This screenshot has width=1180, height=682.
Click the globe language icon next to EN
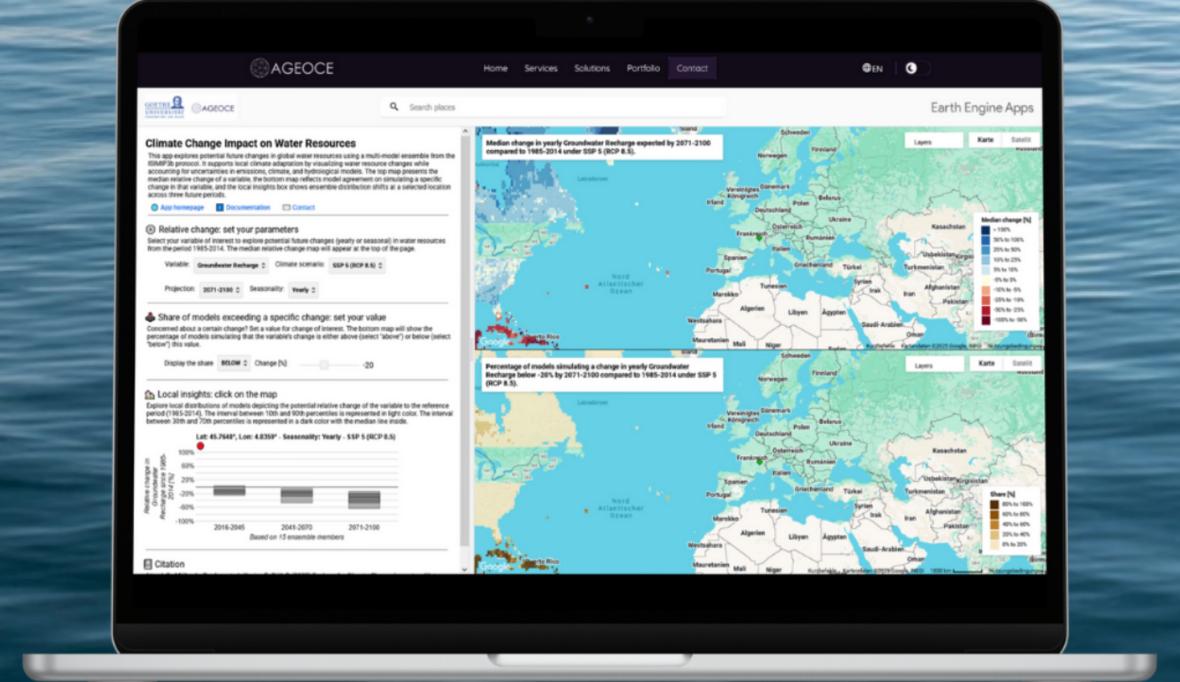(866, 69)
